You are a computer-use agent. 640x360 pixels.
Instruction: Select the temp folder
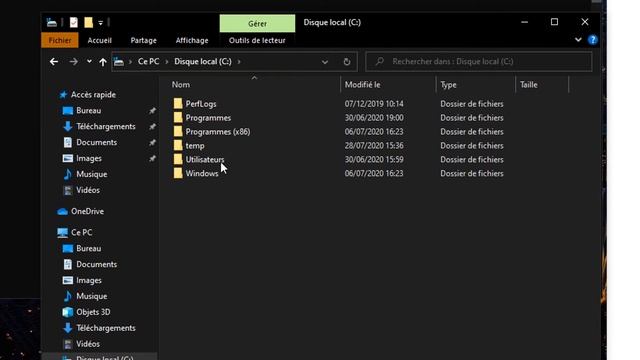(195, 145)
